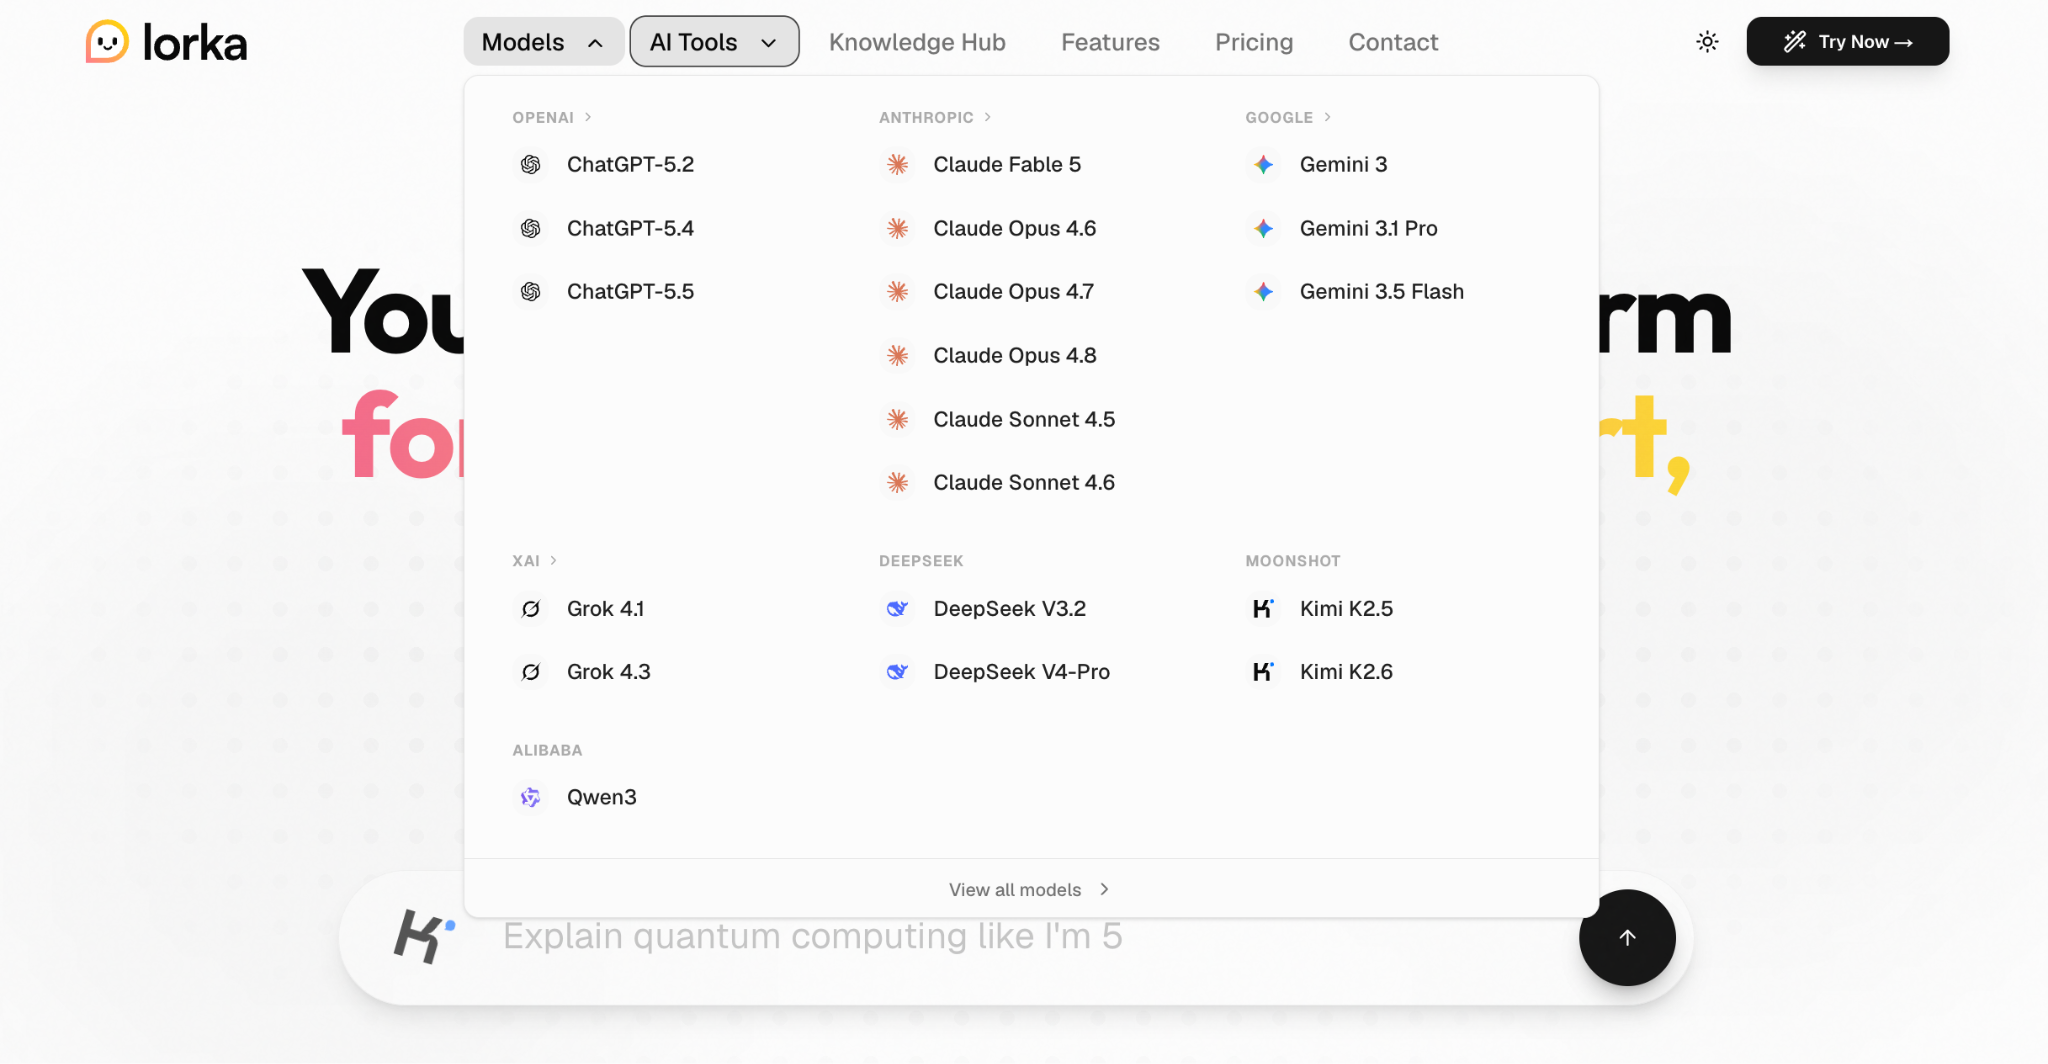Click the Anthropic icon beside Claude Opus 4.6
Screen dimensions: 2048x1064
(x=898, y=228)
